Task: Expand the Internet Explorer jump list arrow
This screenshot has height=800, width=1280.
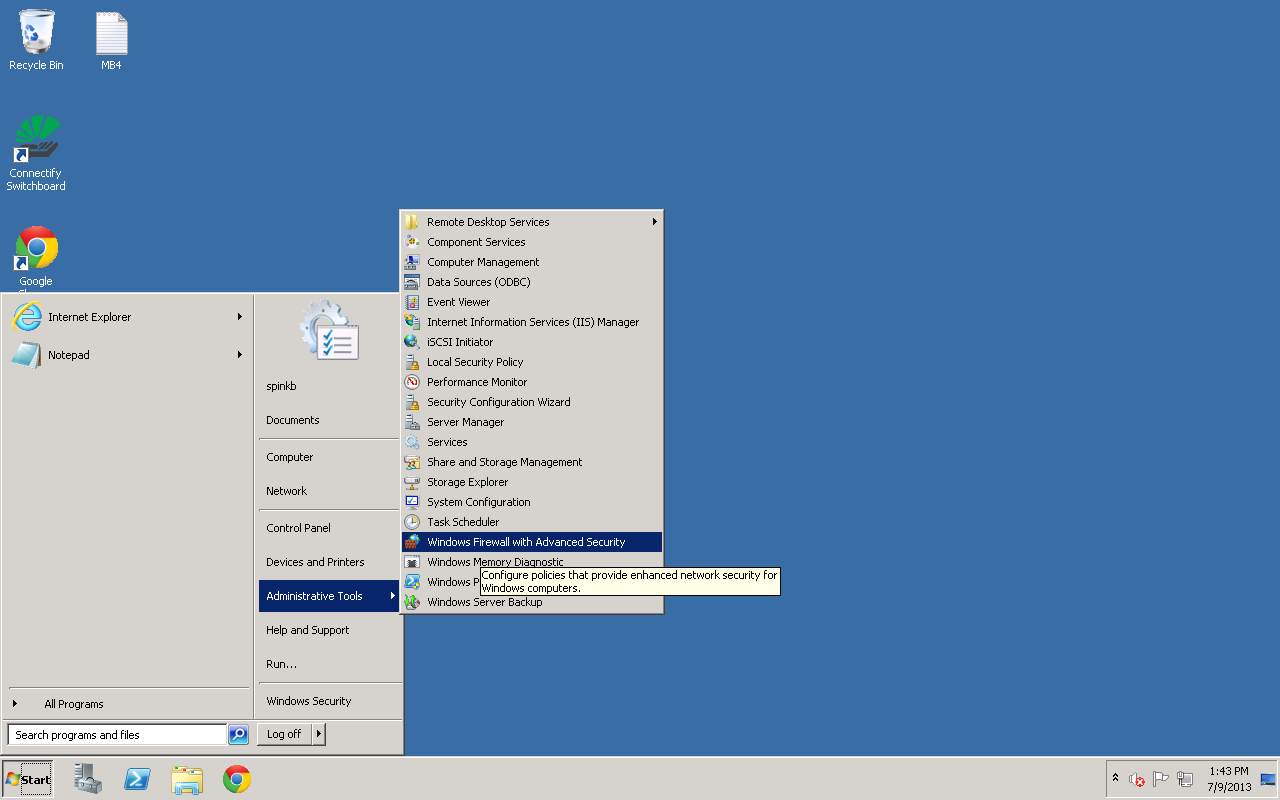Action: [x=240, y=317]
